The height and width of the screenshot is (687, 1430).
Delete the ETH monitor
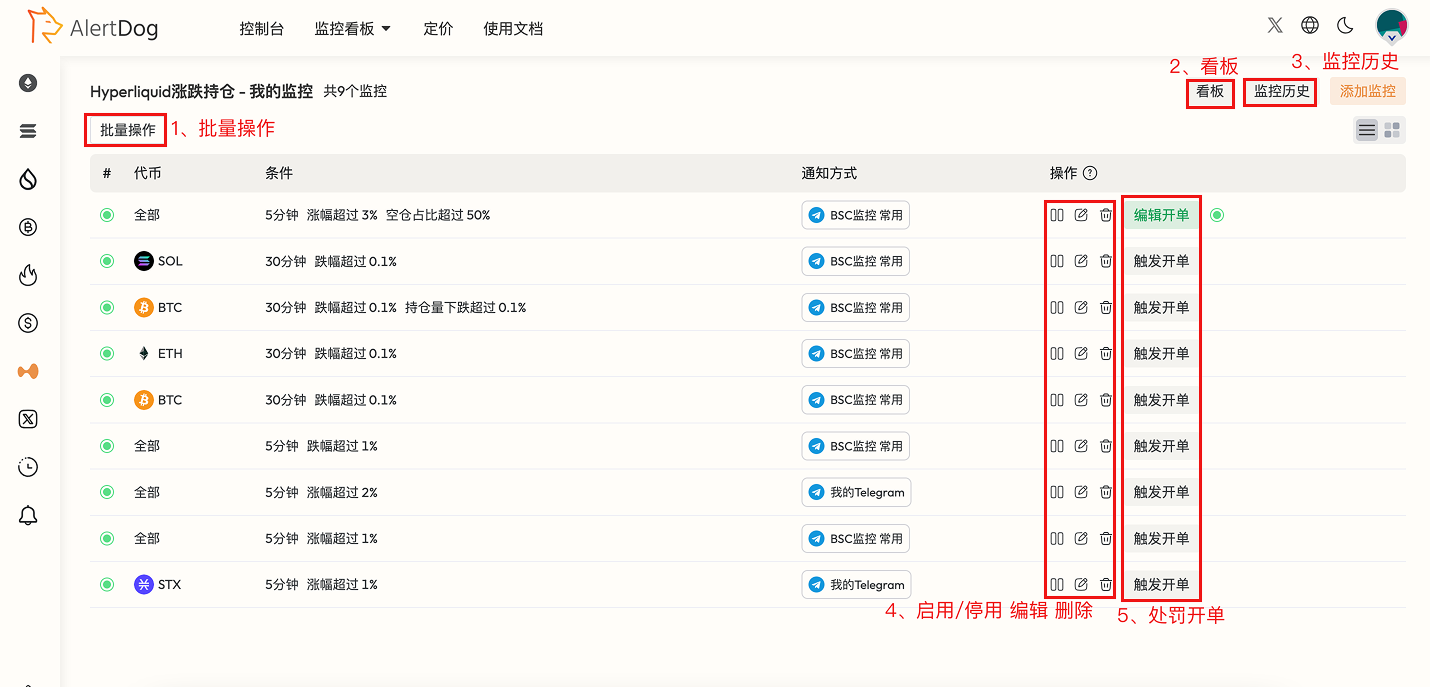(x=1106, y=353)
